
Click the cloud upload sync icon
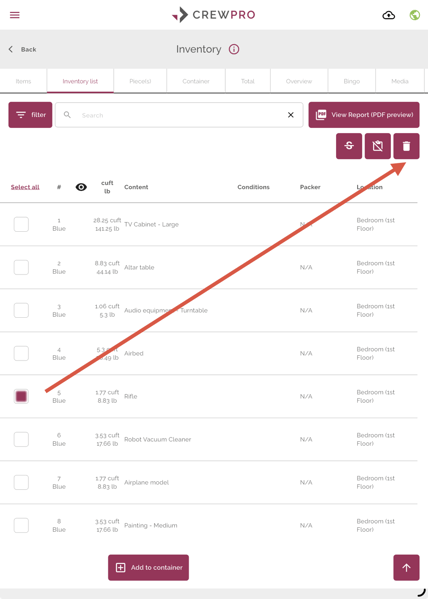tap(389, 15)
